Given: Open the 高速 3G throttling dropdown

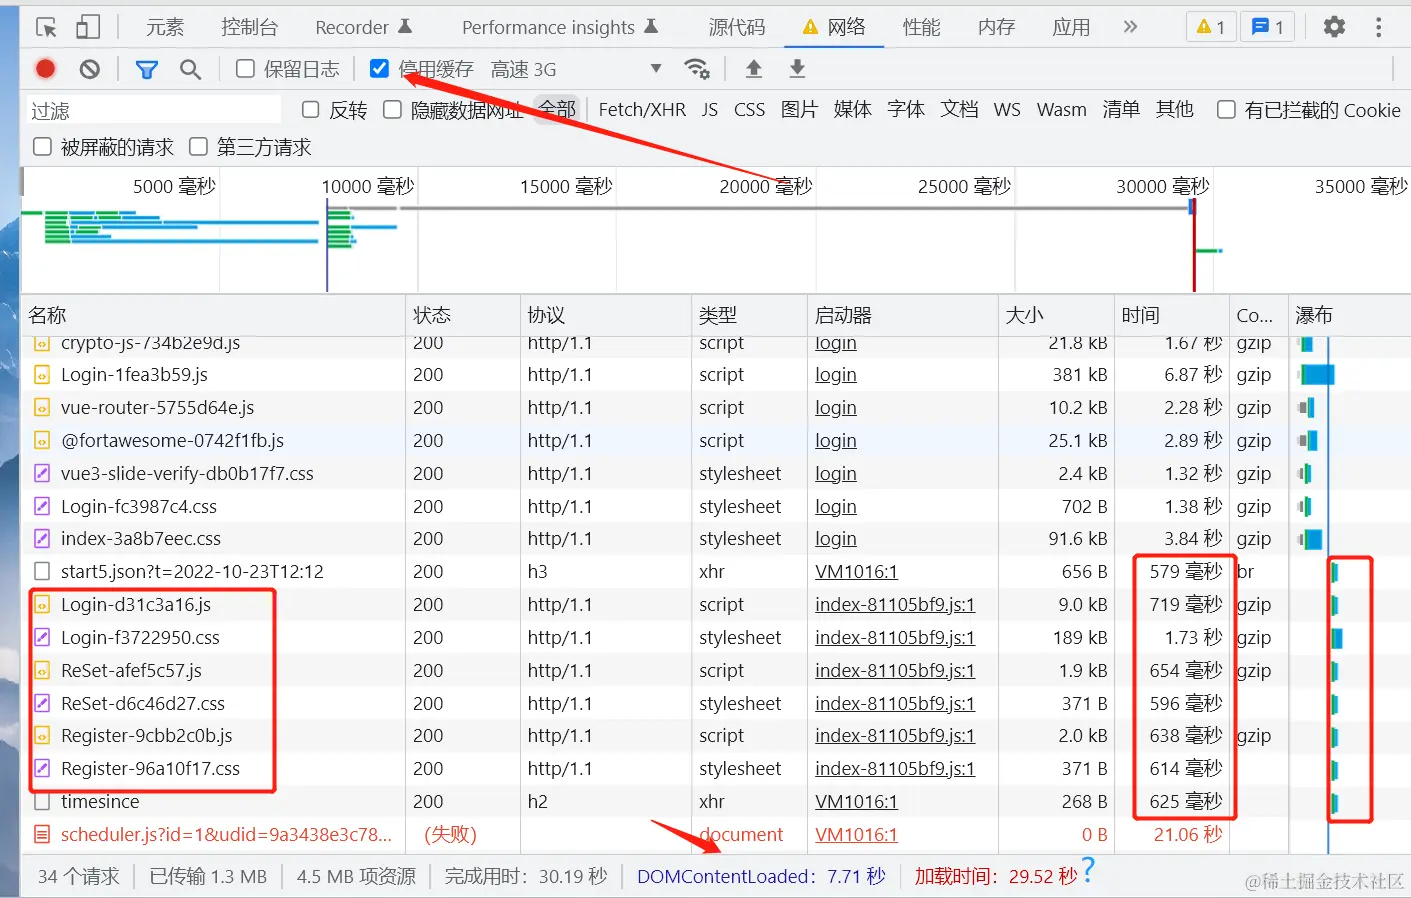Looking at the screenshot, I should point(576,69).
